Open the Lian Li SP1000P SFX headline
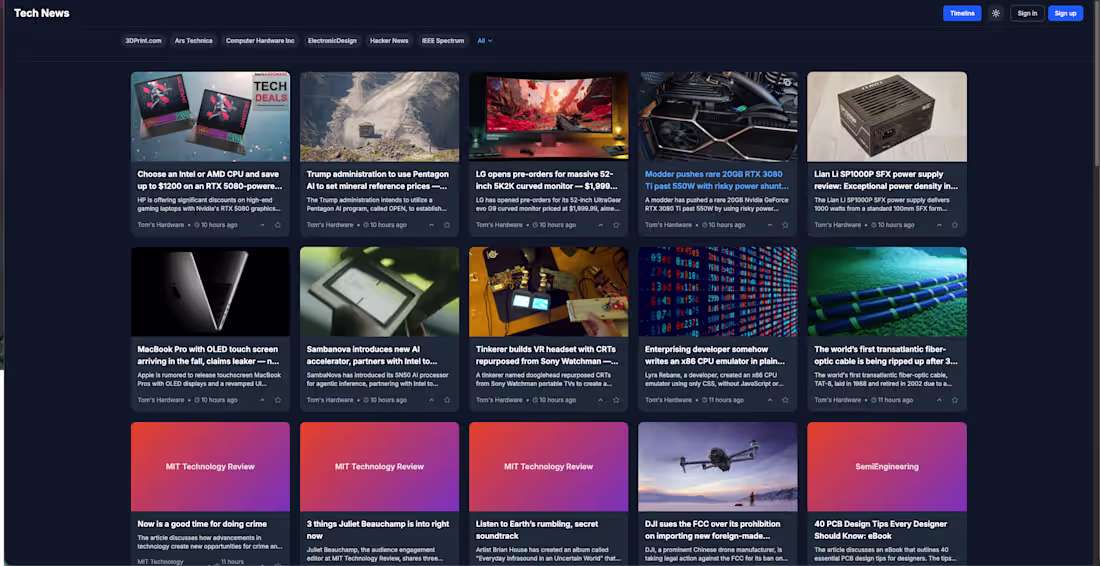This screenshot has height=566, width=1100. pos(886,180)
